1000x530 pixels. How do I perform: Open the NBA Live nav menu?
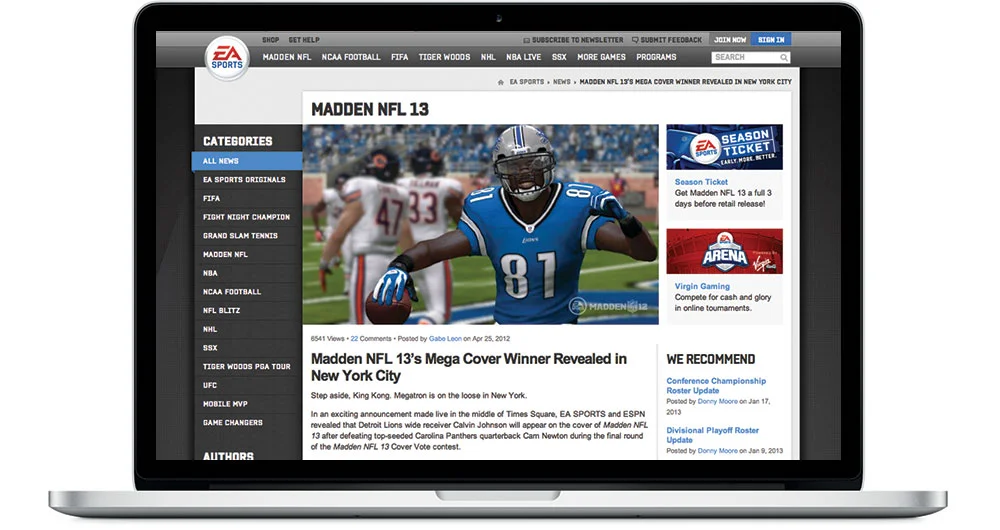pyautogui.click(x=524, y=57)
